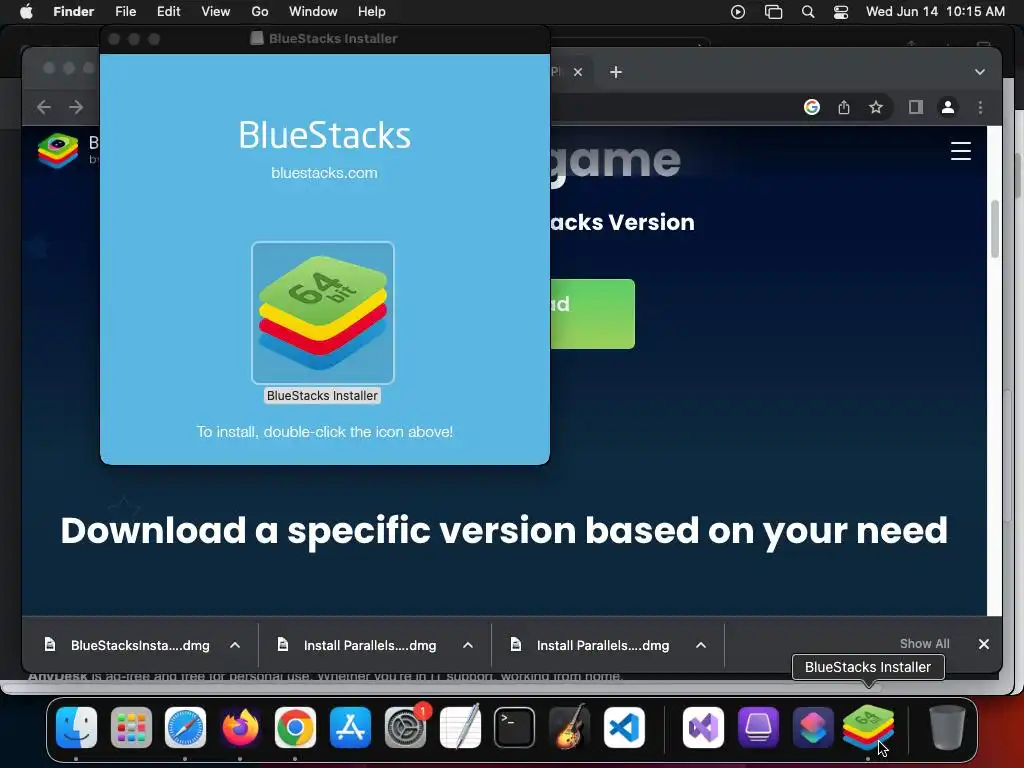Expand Chrome tab search chevron
1024x768 pixels.
pos(980,72)
